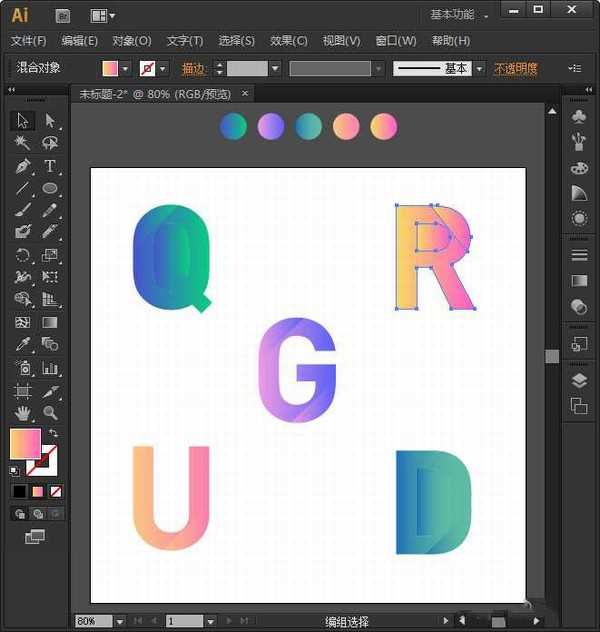The height and width of the screenshot is (632, 600).
Task: Activate the Eyedropper tool
Action: click(23, 344)
